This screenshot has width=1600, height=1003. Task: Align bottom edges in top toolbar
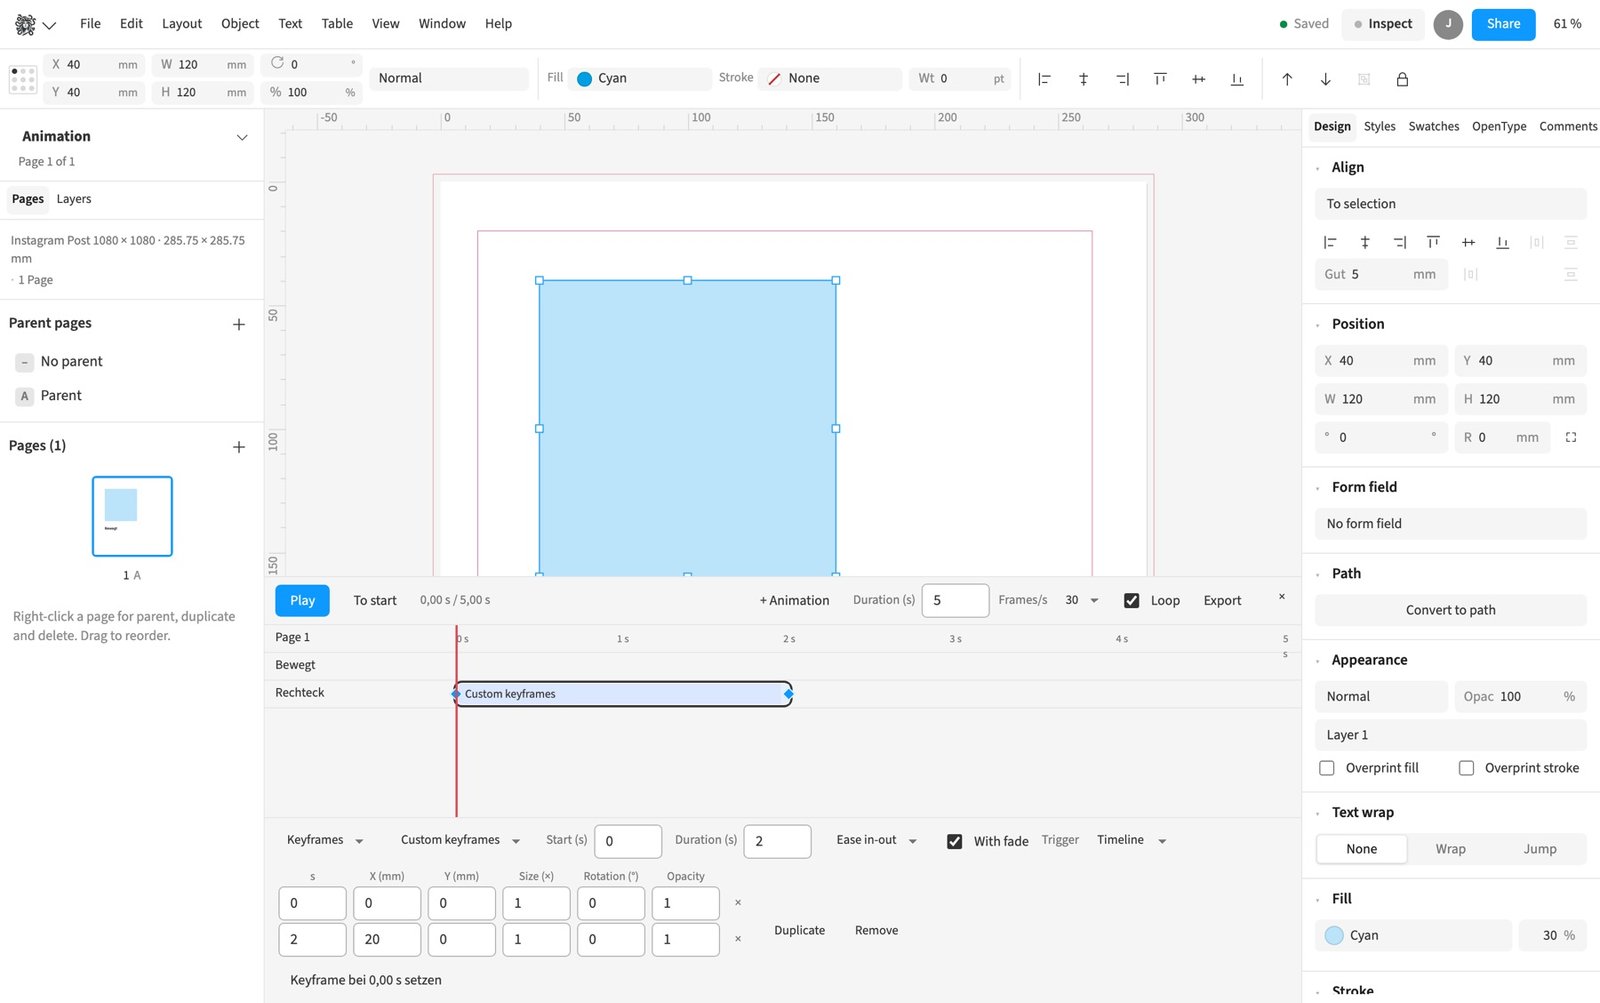[x=1237, y=79]
